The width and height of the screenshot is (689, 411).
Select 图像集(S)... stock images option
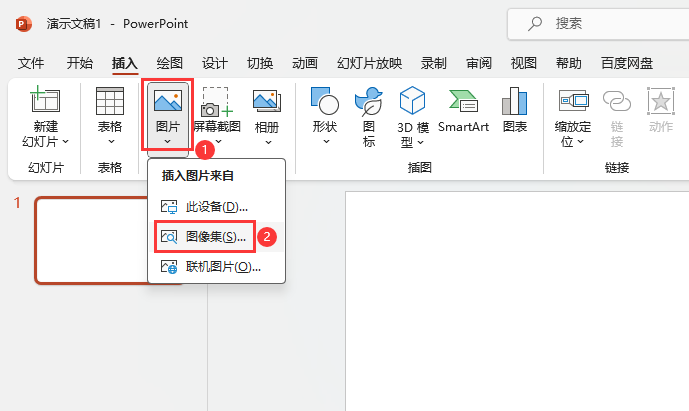(215, 237)
